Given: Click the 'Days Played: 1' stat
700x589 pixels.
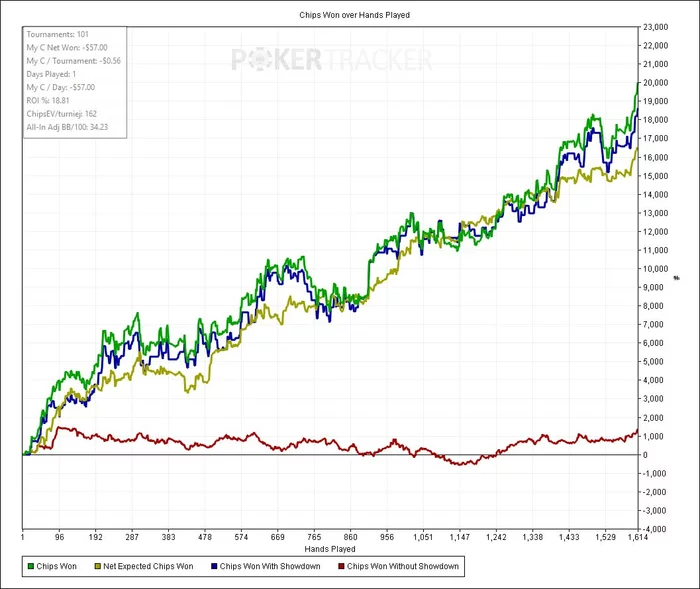Looking at the screenshot, I should point(51,74).
